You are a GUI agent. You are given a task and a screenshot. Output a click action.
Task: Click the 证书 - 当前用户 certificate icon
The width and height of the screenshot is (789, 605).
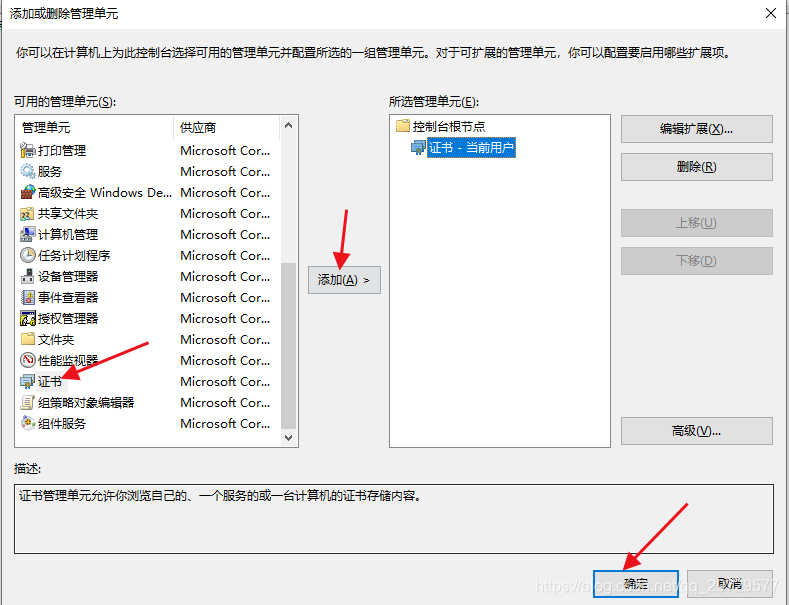click(x=418, y=148)
